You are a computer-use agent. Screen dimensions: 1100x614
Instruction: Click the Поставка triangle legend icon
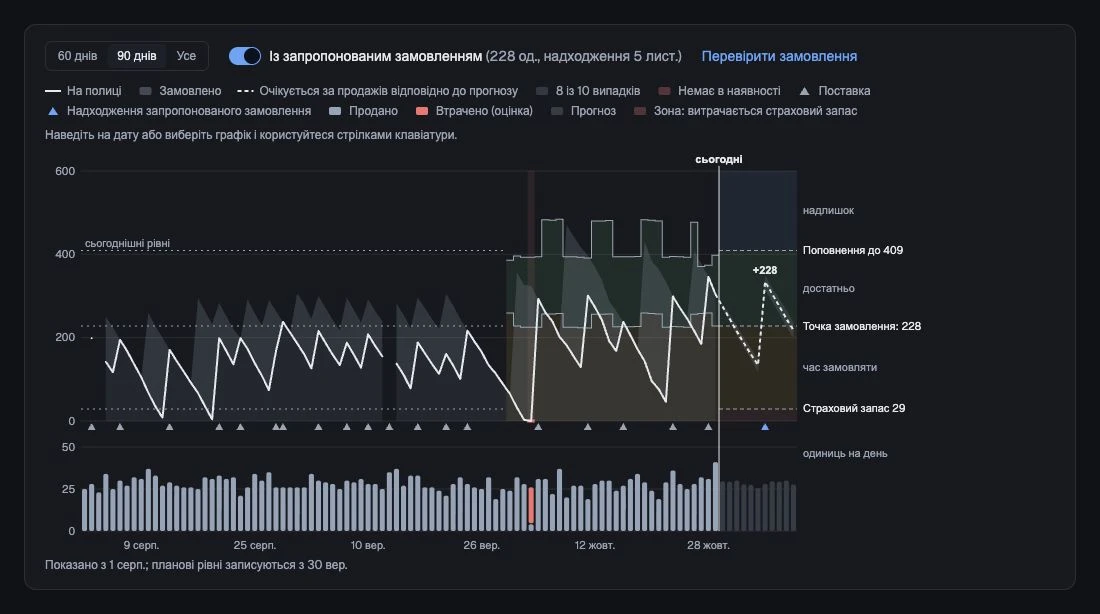coord(805,91)
